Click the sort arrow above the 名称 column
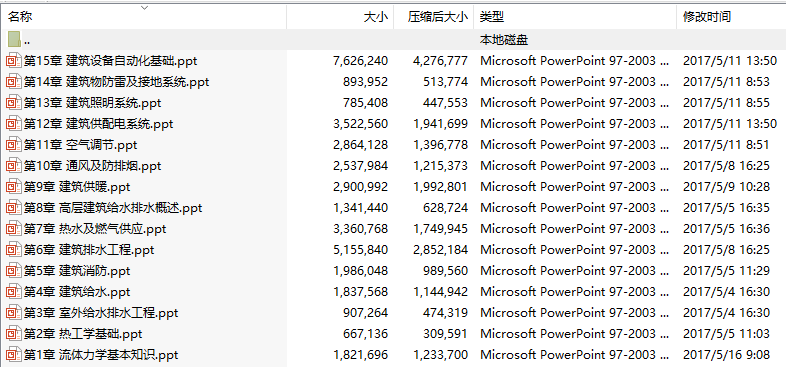This screenshot has height=367, width=786. (x=144, y=8)
